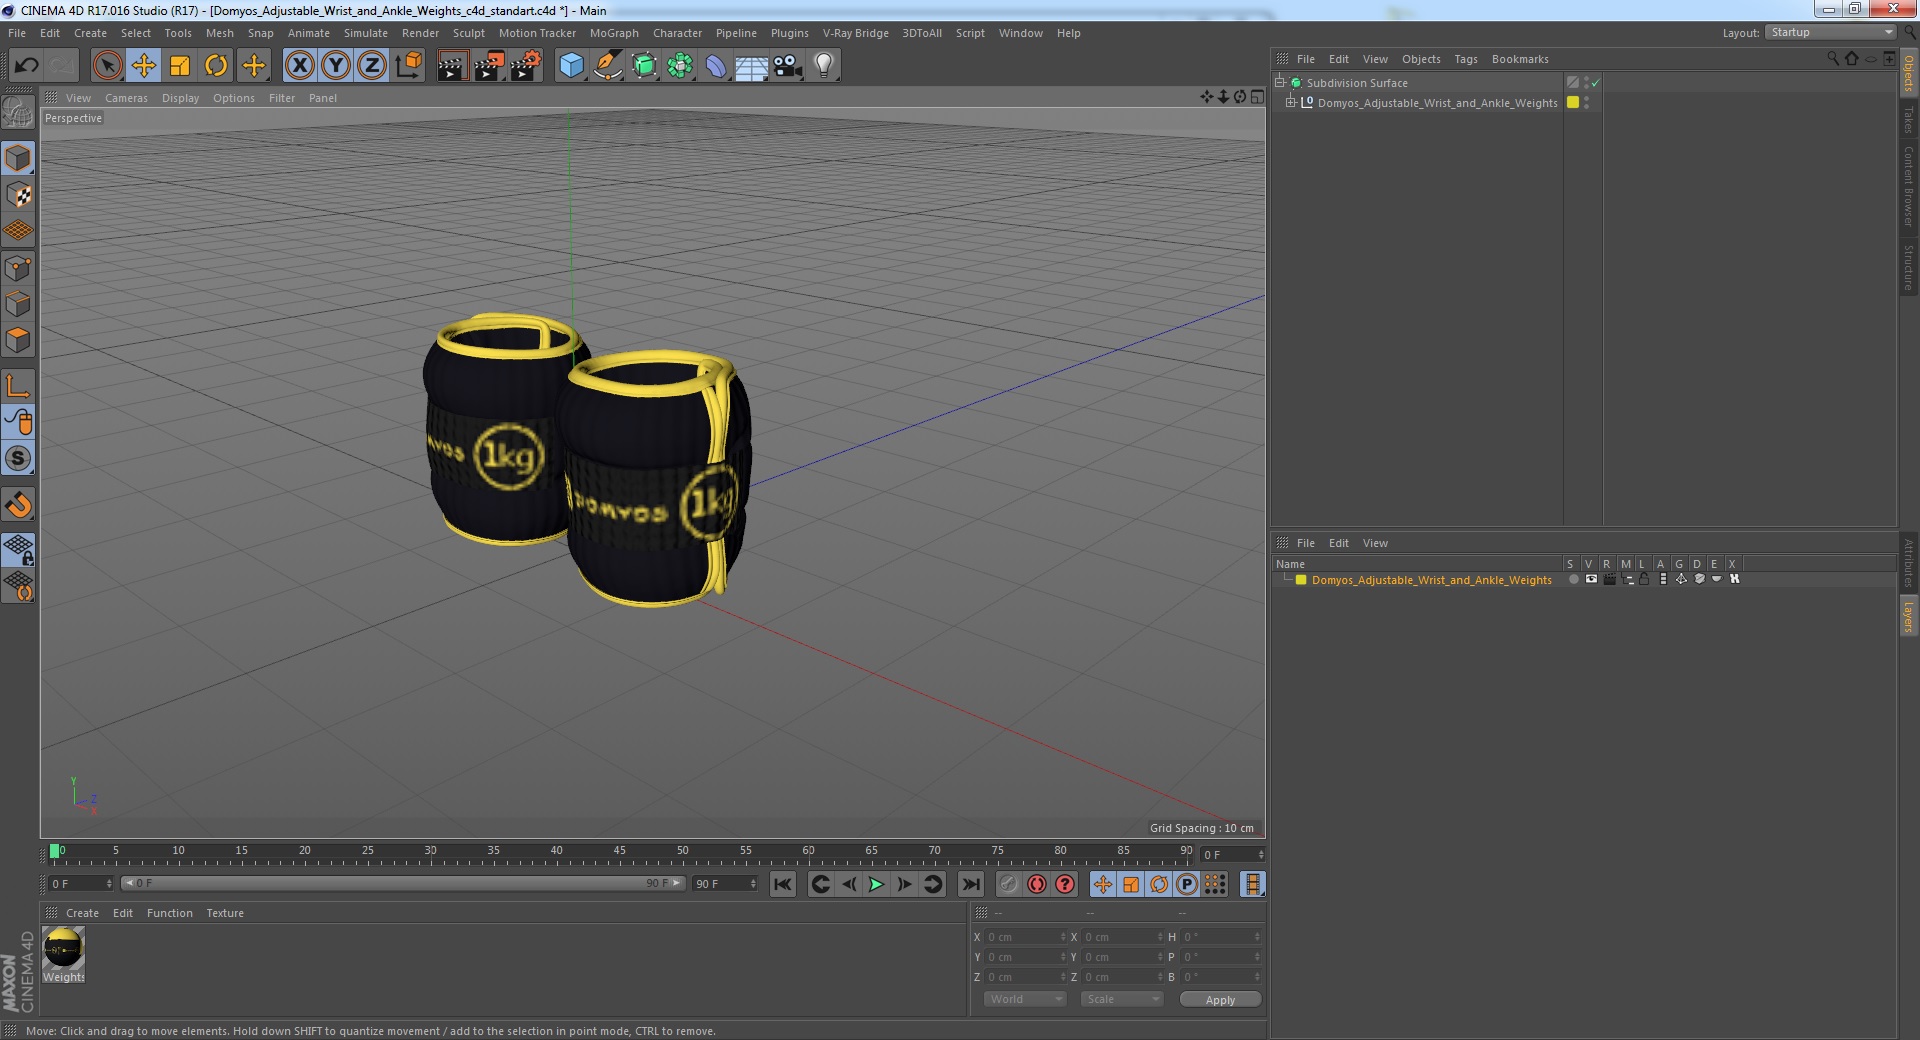Click the camera object icon
The width and height of the screenshot is (1920, 1040).
pyautogui.click(x=788, y=66)
